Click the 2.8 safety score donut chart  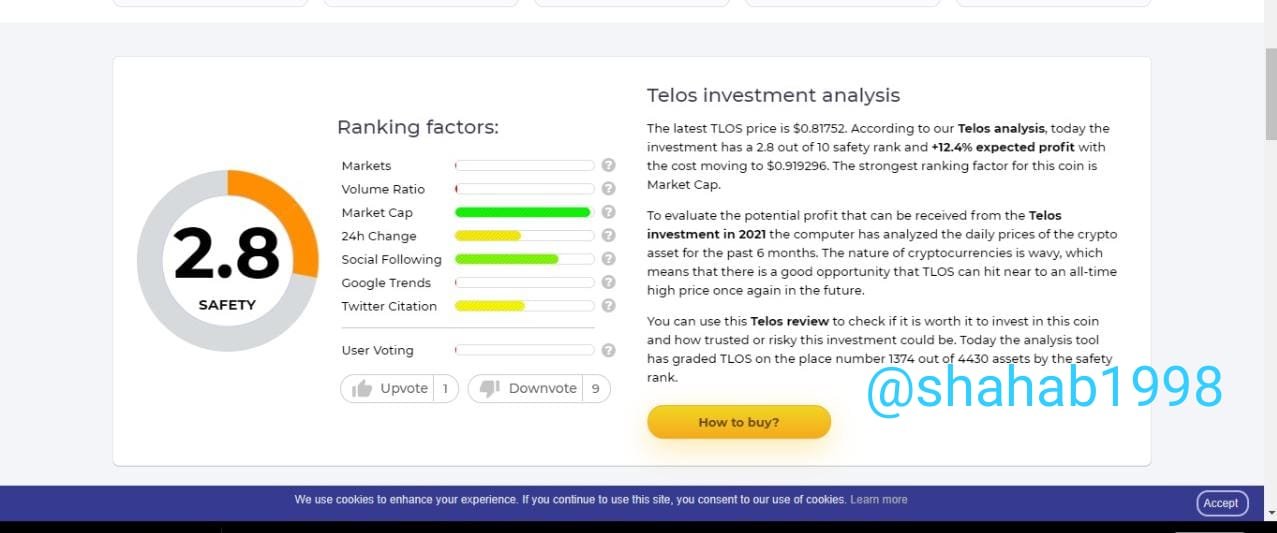[227, 261]
